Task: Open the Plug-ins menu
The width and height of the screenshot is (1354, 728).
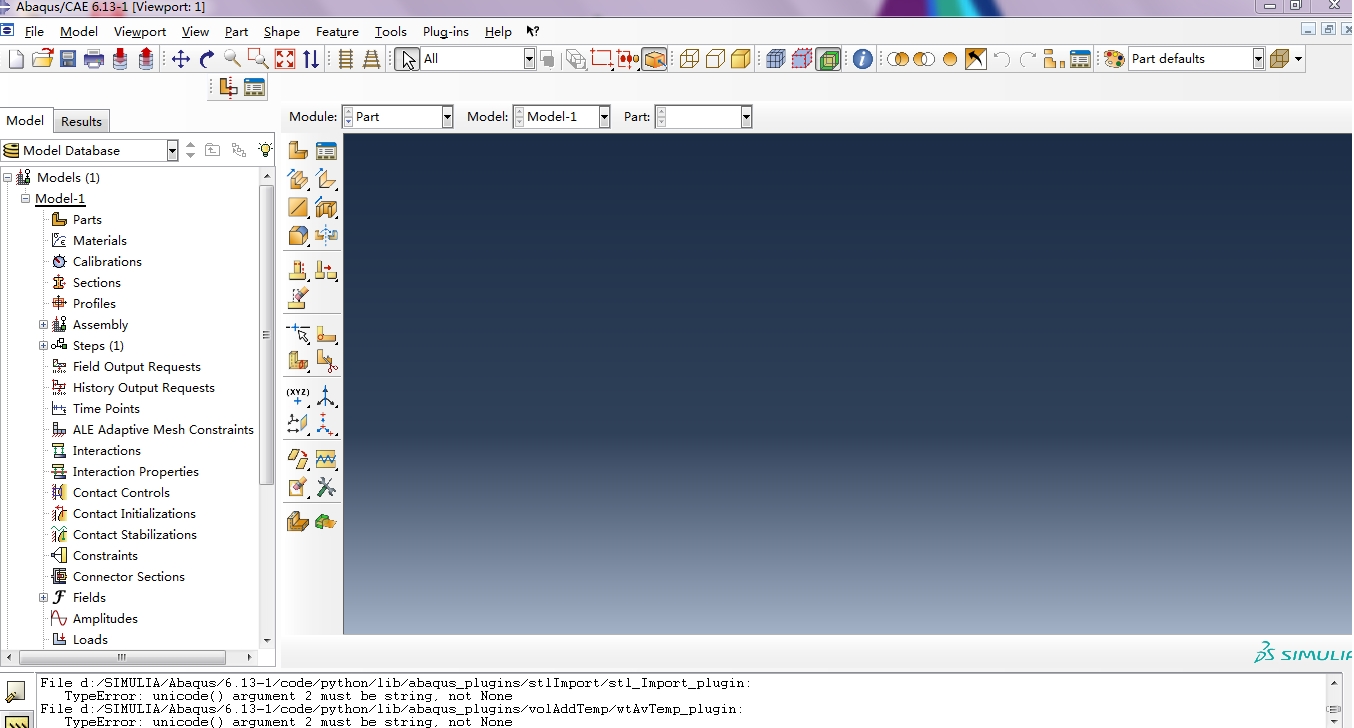Action: click(x=446, y=32)
